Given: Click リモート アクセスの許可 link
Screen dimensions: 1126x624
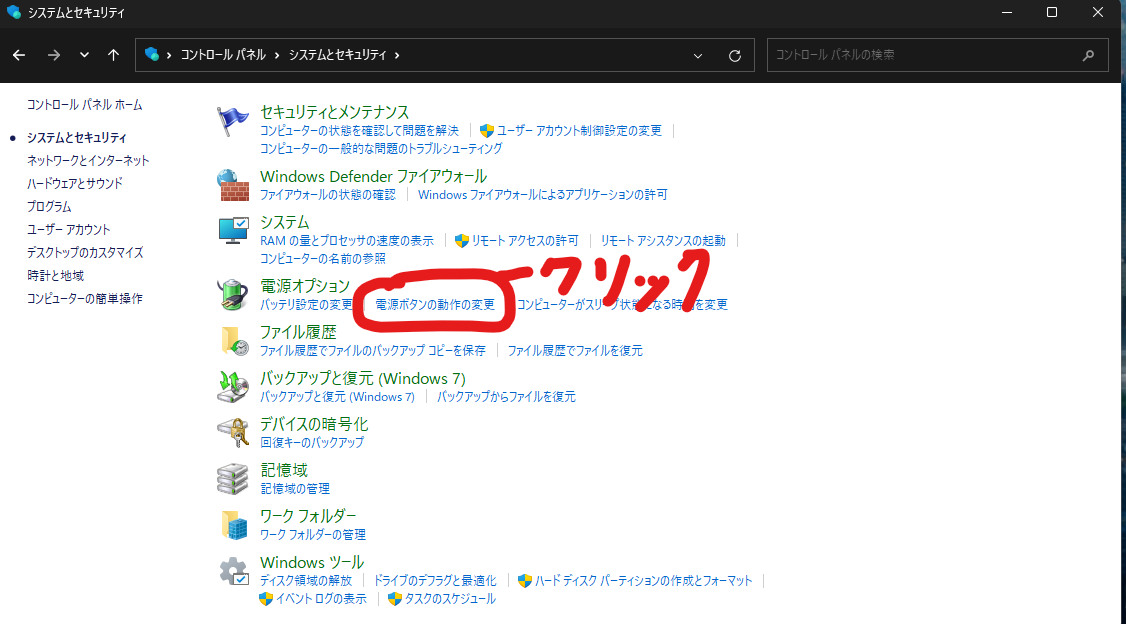Looking at the screenshot, I should (525, 241).
